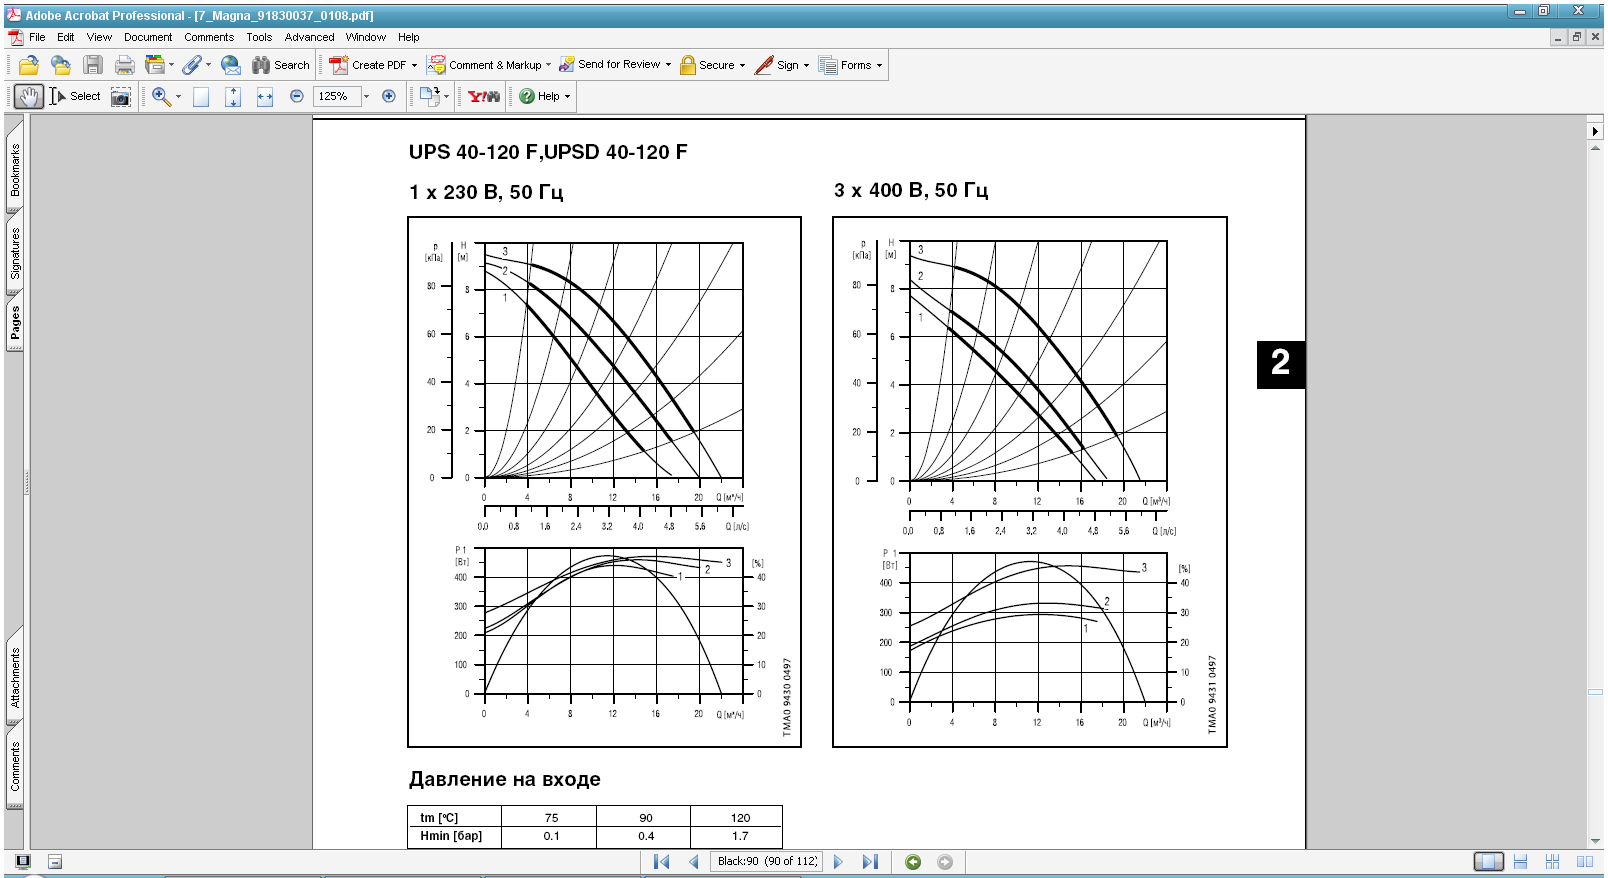This screenshot has width=1608, height=878.
Task: Expand the Comment & Markup dropdown arrow
Action: [548, 66]
